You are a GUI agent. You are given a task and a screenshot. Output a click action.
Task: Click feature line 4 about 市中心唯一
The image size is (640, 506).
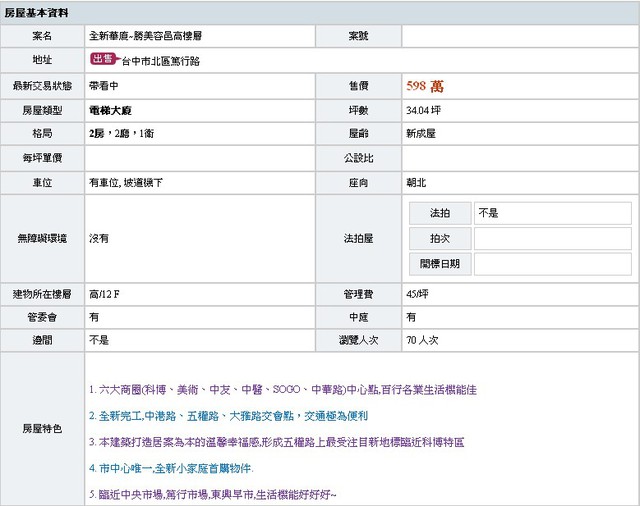pyautogui.click(x=171, y=467)
